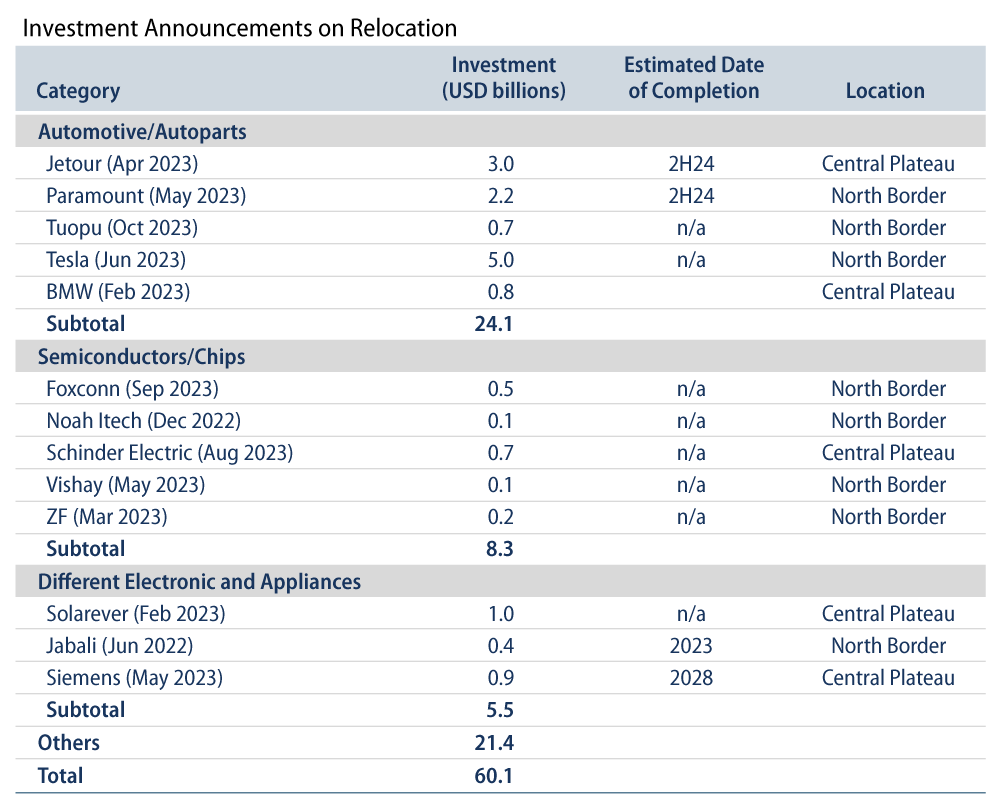Select the 'Location' column header
1000x810 pixels.
tap(885, 91)
